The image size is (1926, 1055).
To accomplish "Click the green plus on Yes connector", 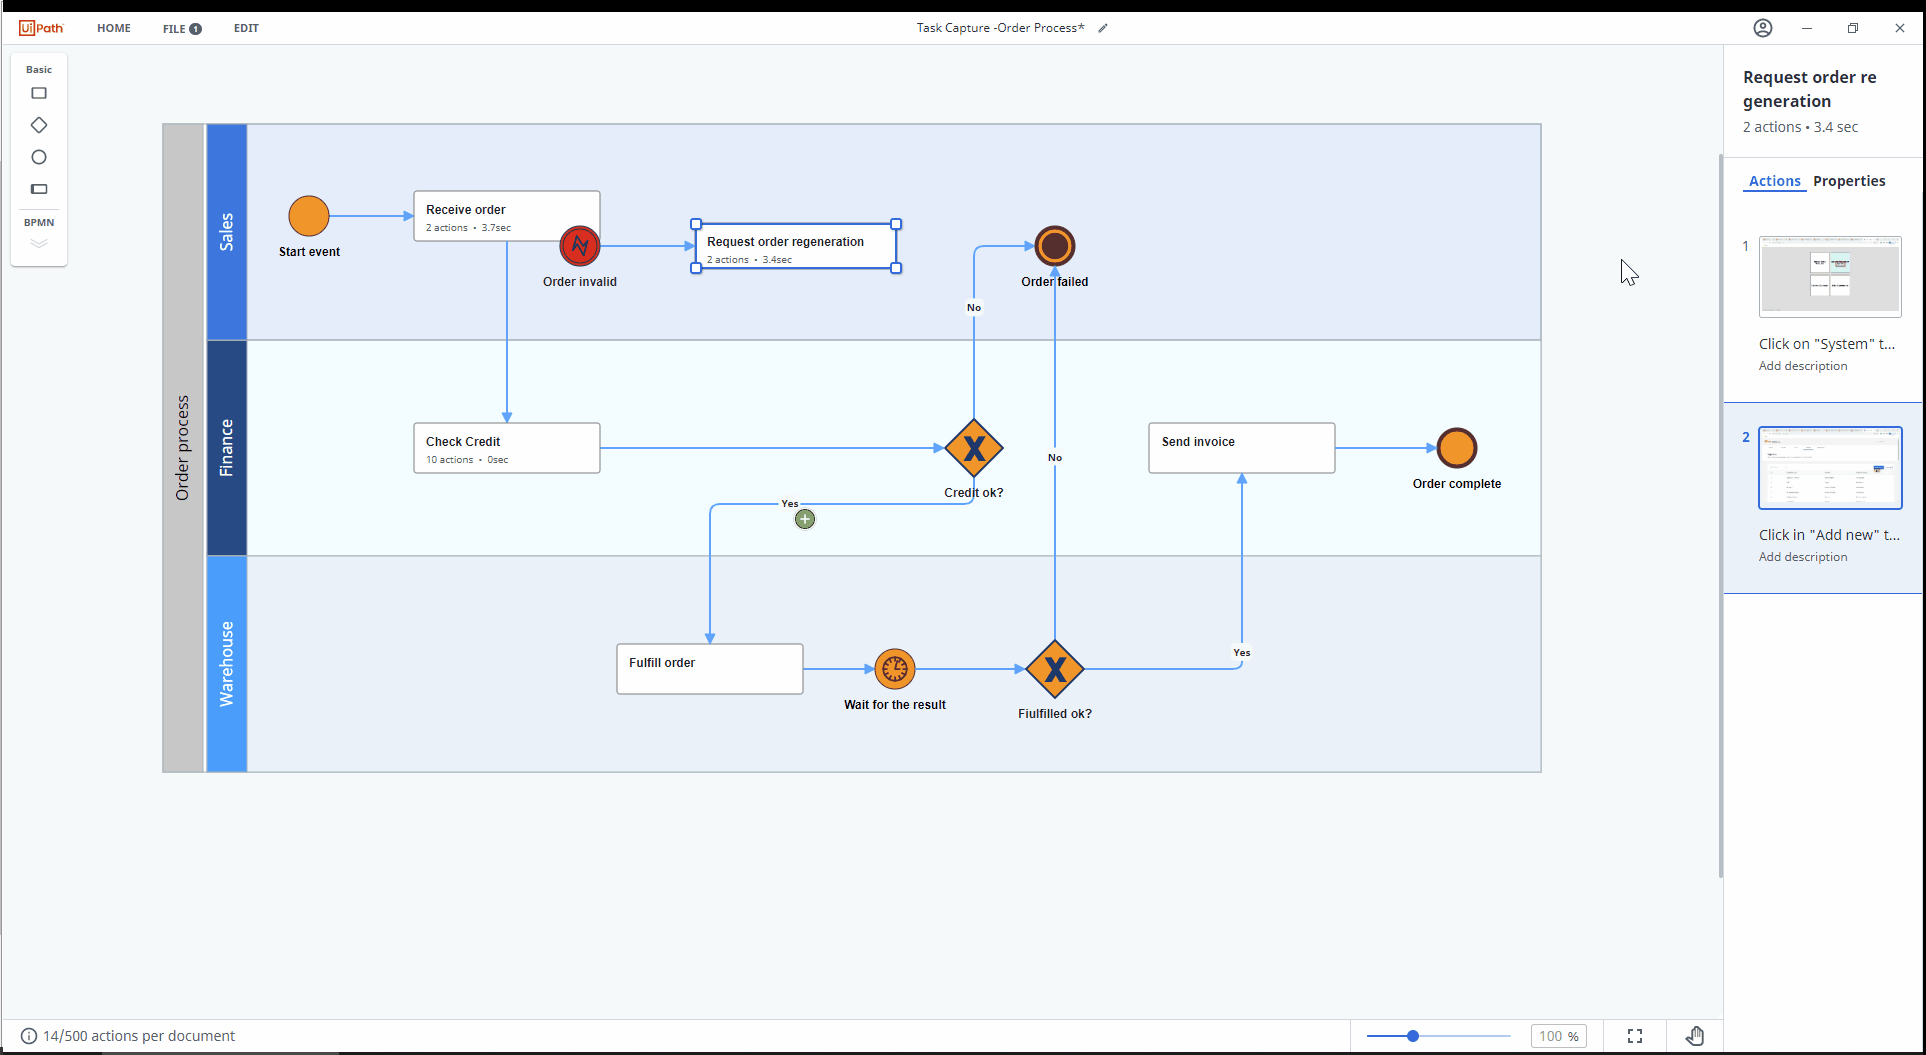I will tap(805, 519).
